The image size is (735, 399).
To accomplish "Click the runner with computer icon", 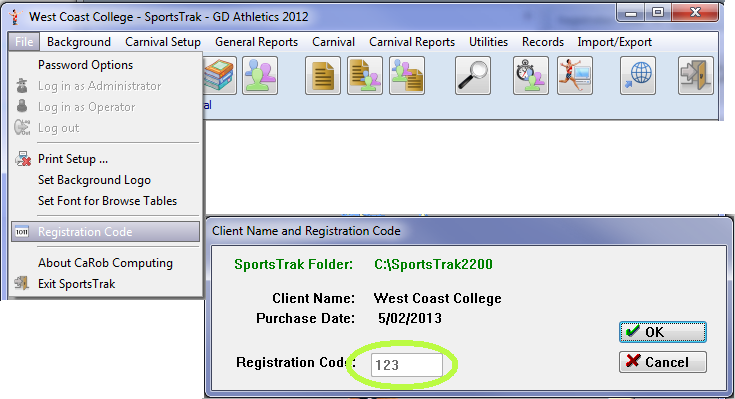I will point(575,75).
